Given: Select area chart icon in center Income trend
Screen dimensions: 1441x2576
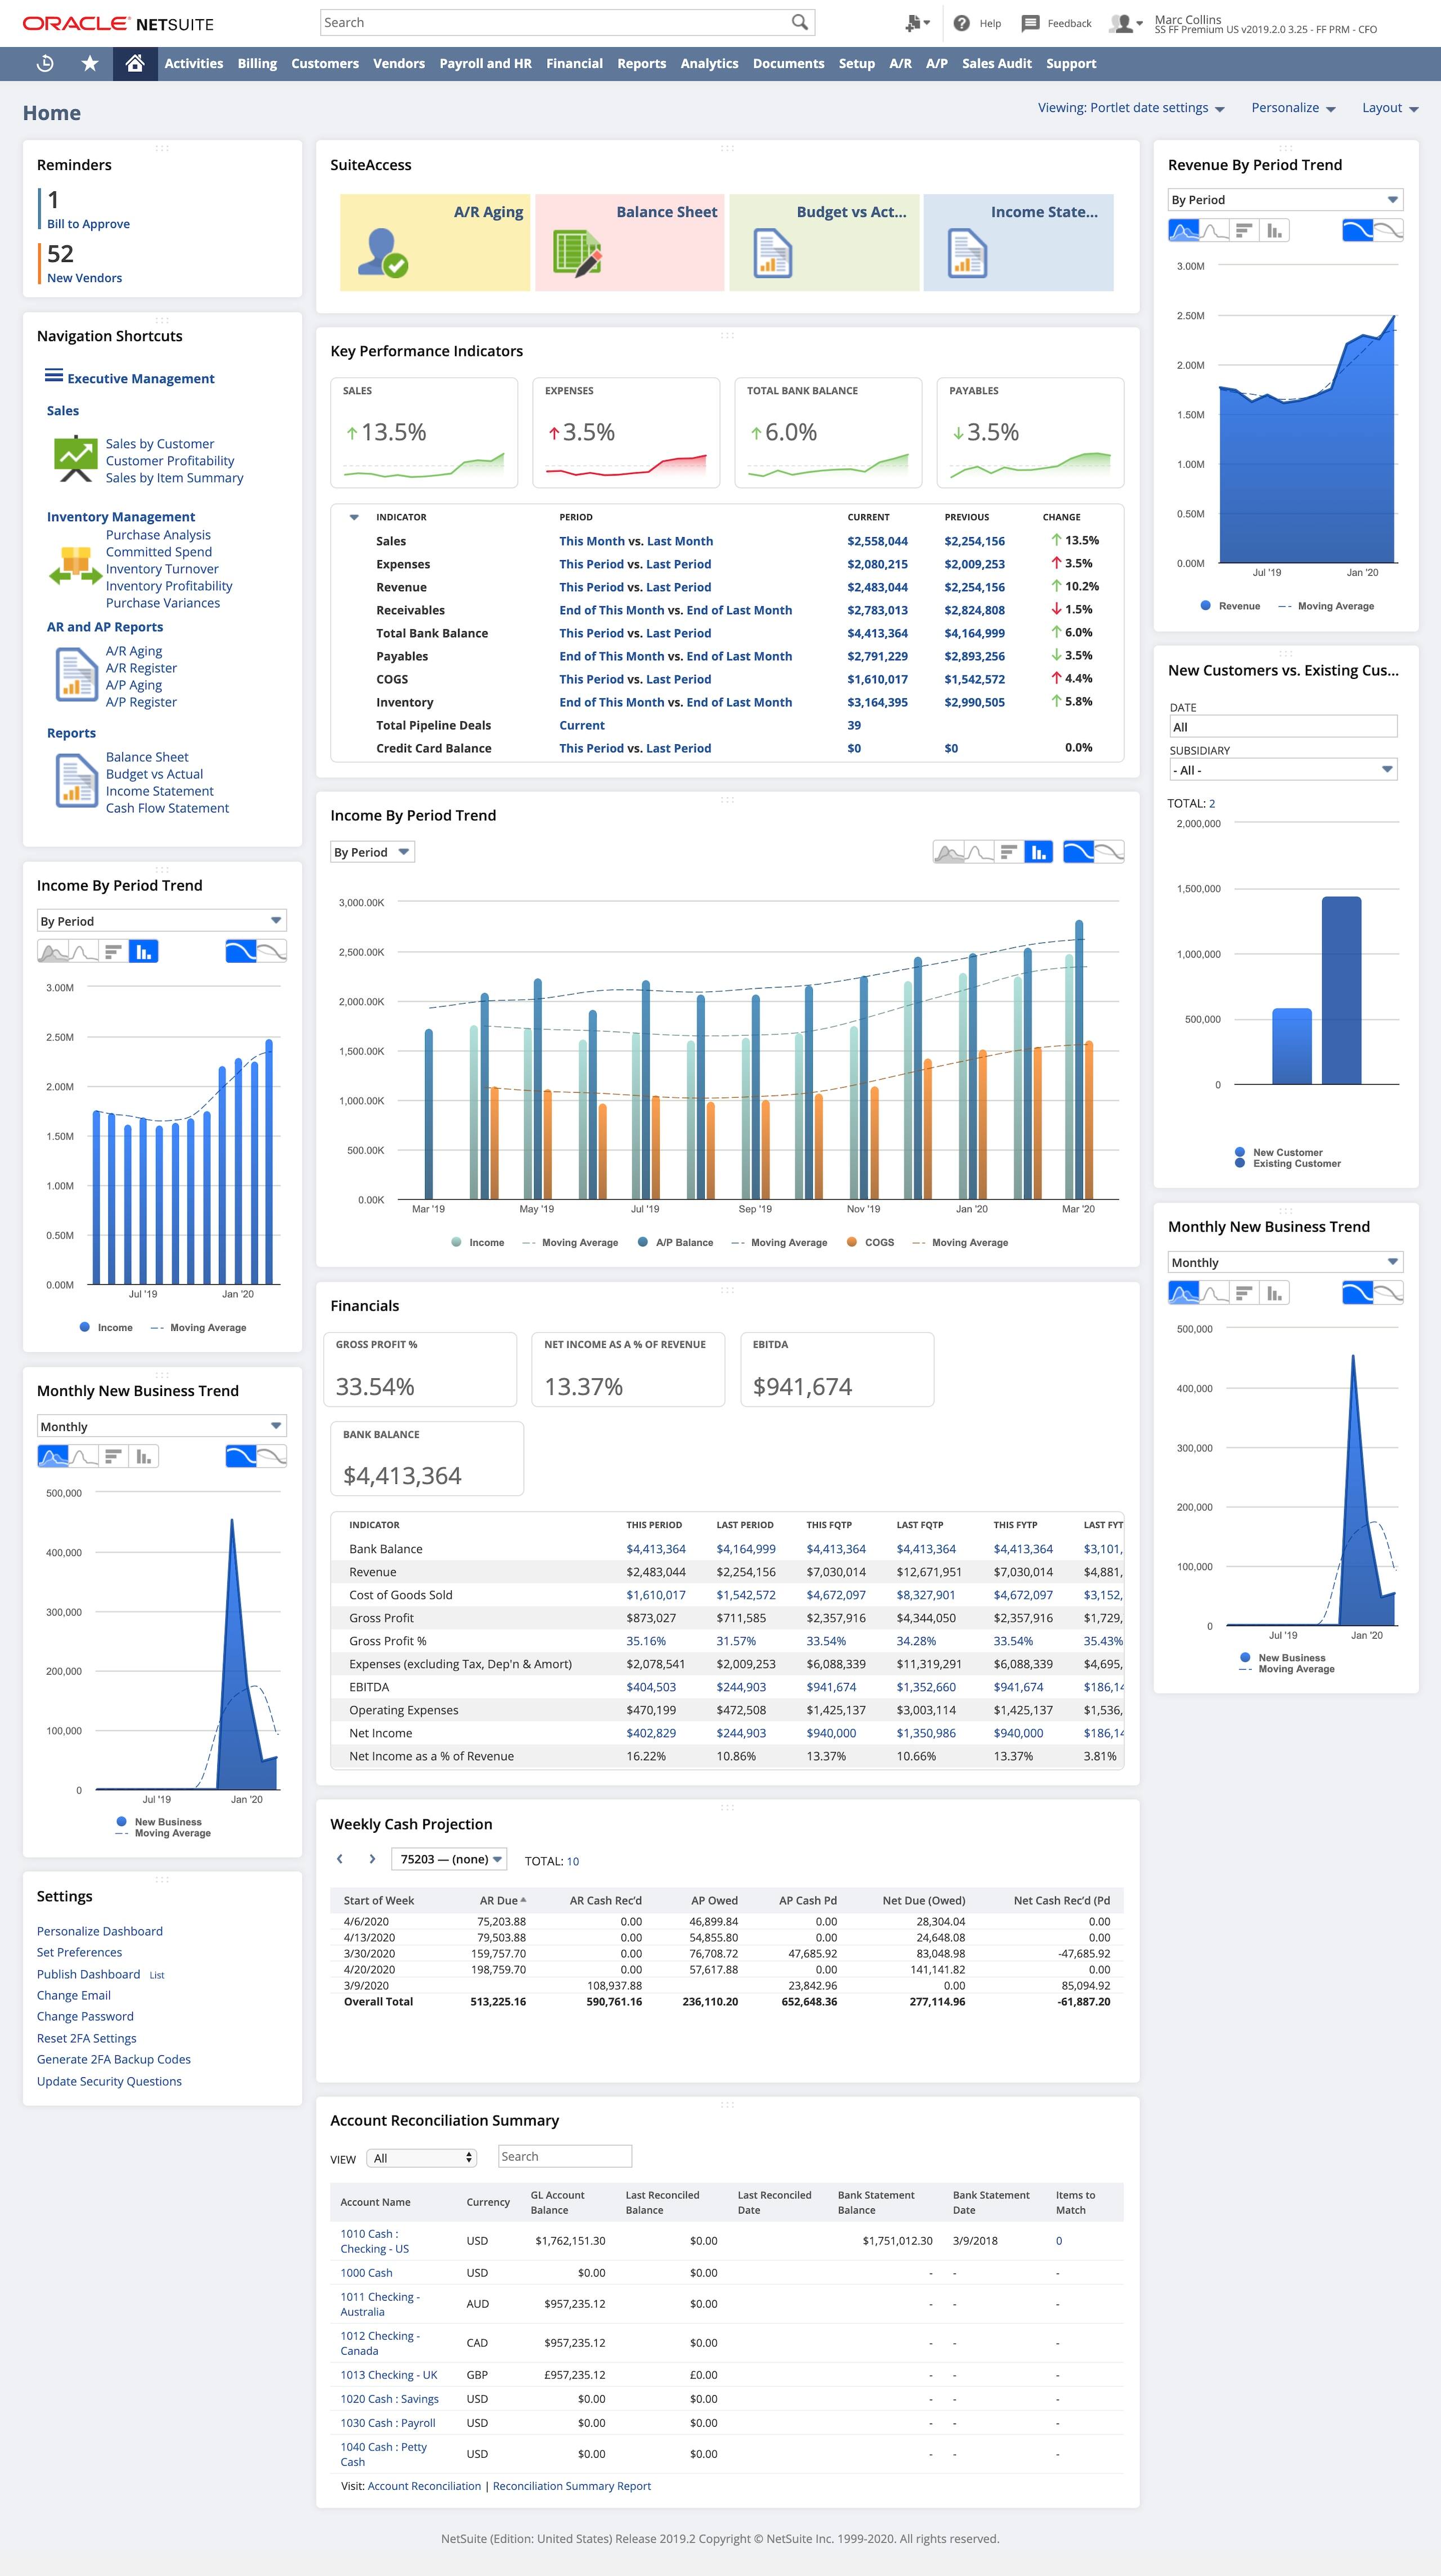Looking at the screenshot, I should [948, 852].
